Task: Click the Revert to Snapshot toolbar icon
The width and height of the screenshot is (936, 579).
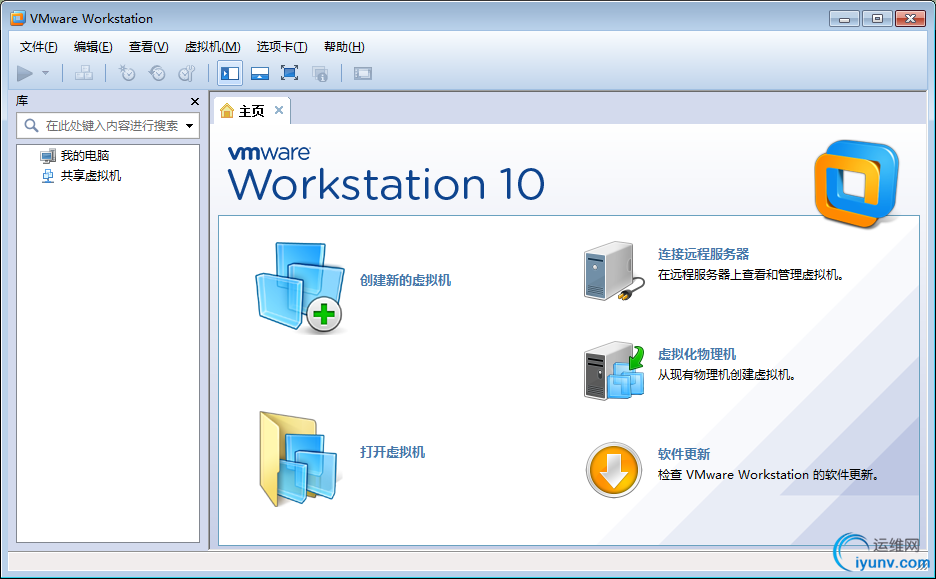Action: coord(157,73)
